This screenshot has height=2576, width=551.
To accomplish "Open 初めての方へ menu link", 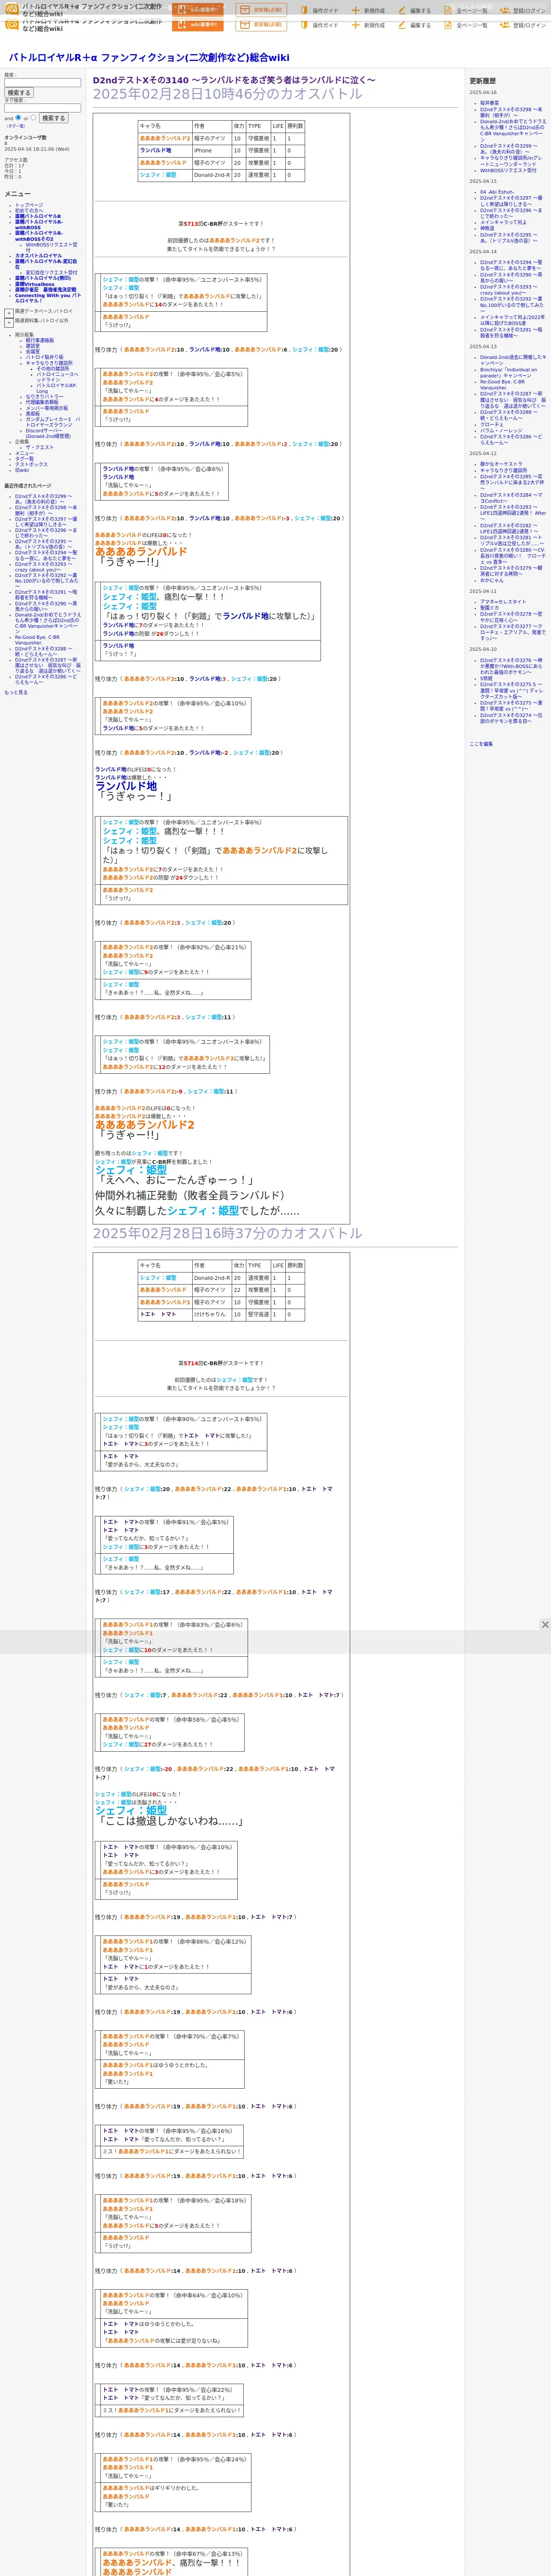I will [x=29, y=210].
